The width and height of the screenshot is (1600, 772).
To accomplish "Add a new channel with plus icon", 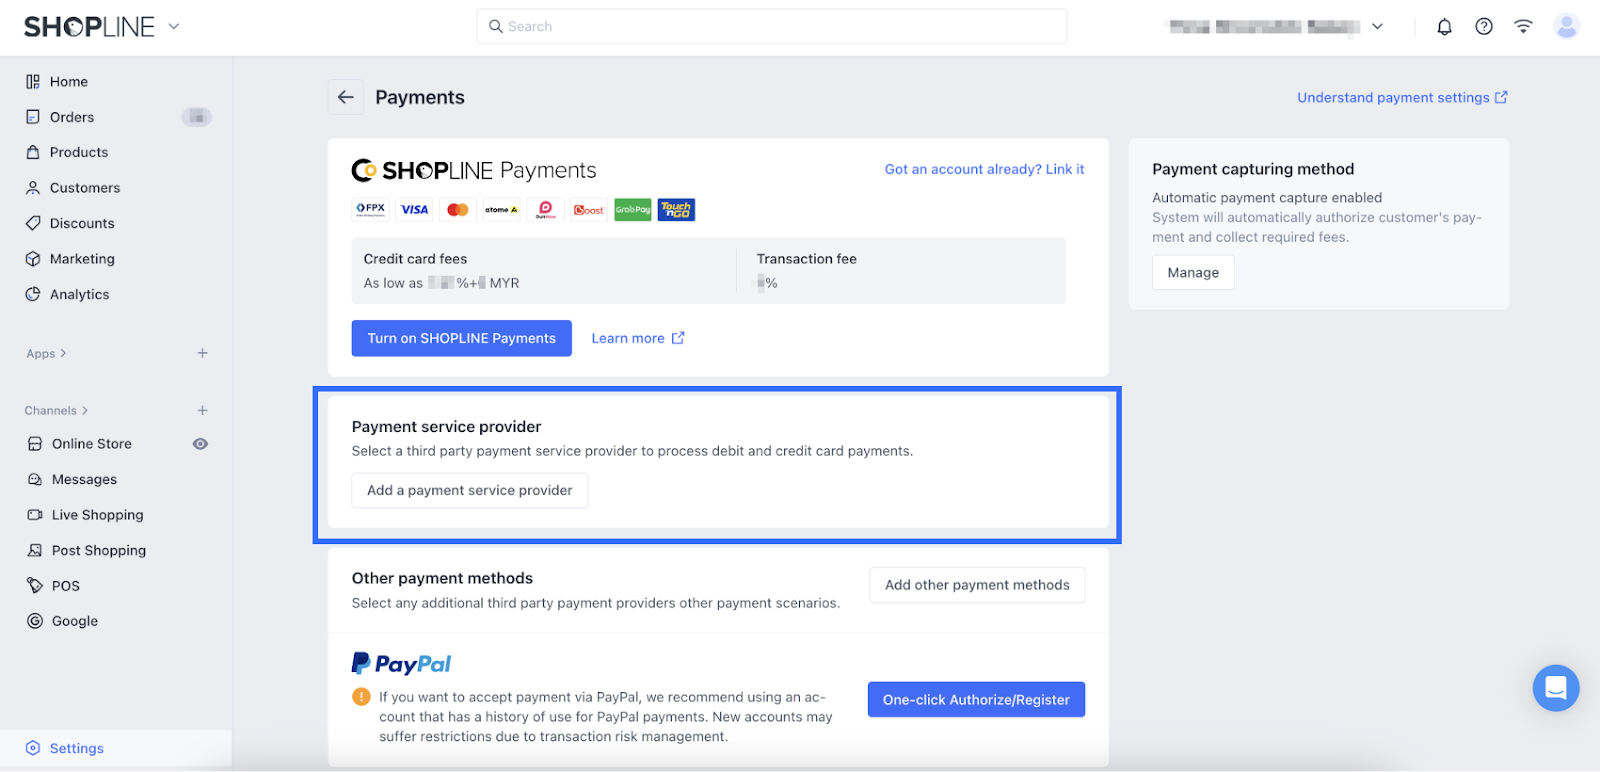I will click(202, 410).
